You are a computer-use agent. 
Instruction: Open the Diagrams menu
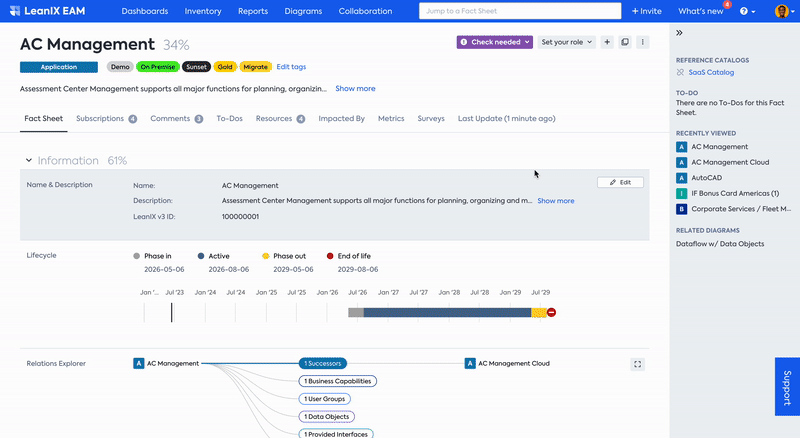pos(303,11)
